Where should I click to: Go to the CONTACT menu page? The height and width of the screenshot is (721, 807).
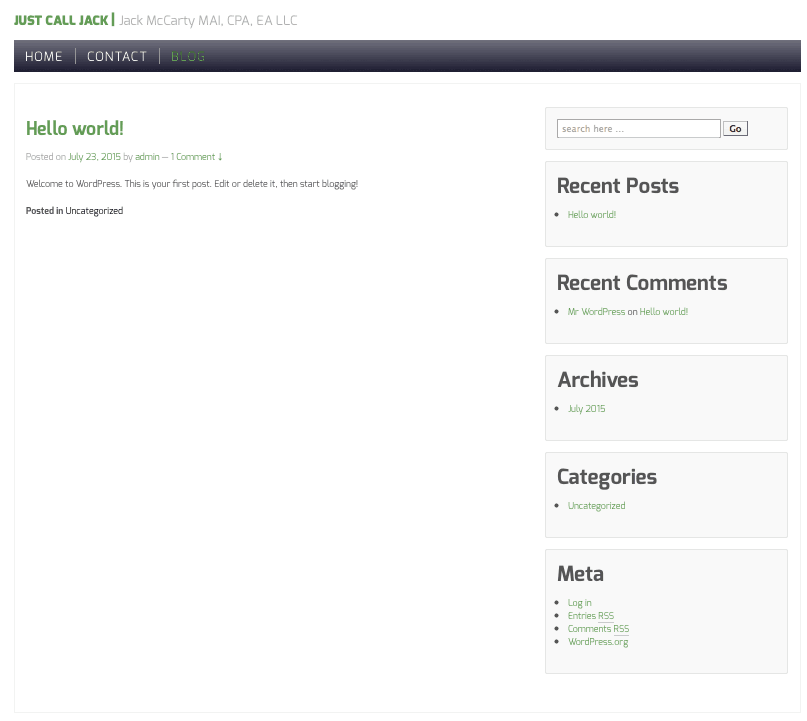117,57
